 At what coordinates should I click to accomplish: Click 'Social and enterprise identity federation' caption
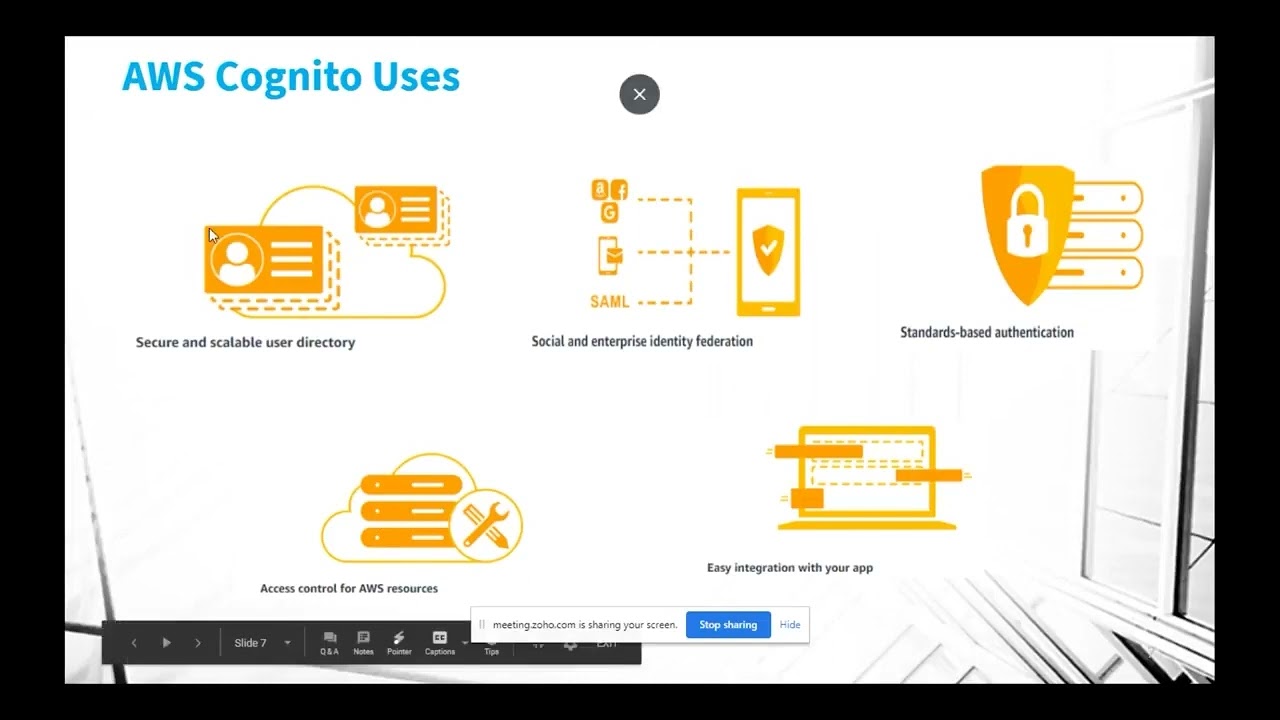[642, 341]
